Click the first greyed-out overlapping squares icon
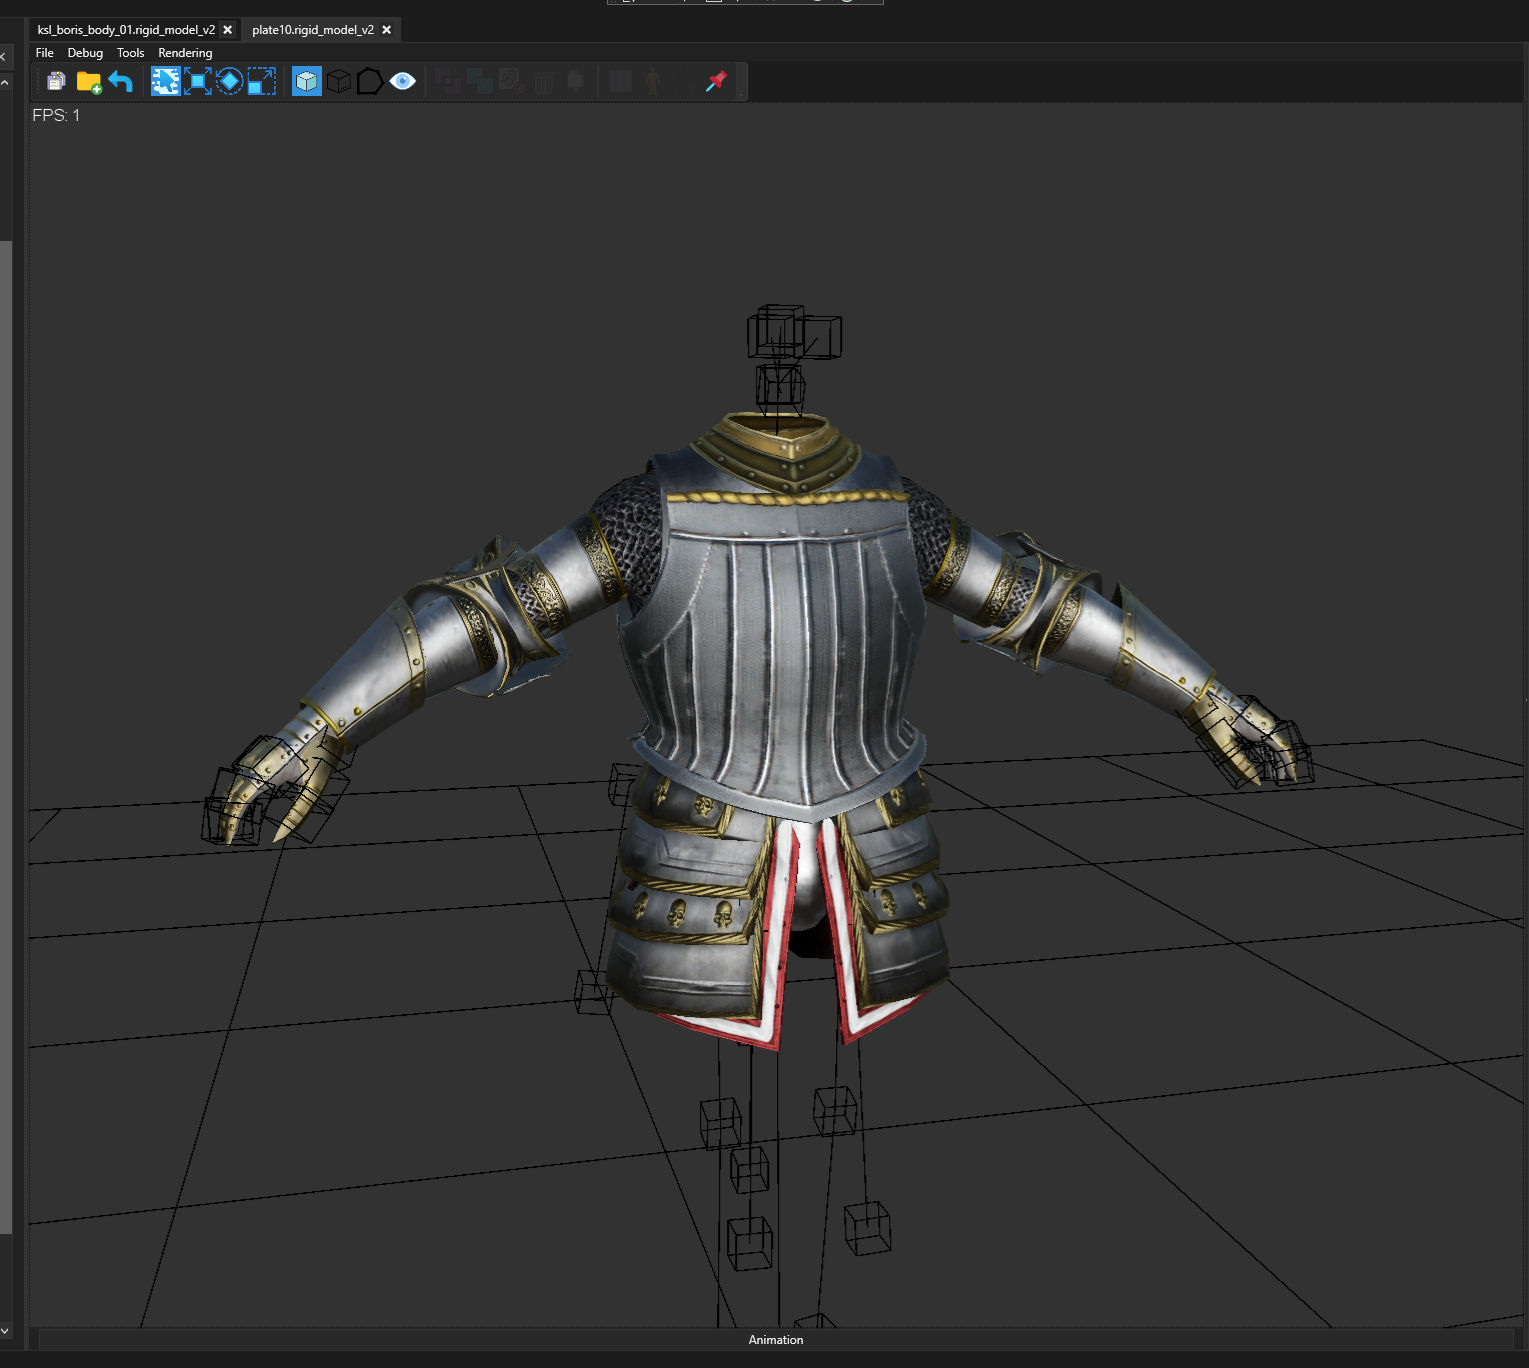This screenshot has width=1529, height=1368. tap(448, 81)
